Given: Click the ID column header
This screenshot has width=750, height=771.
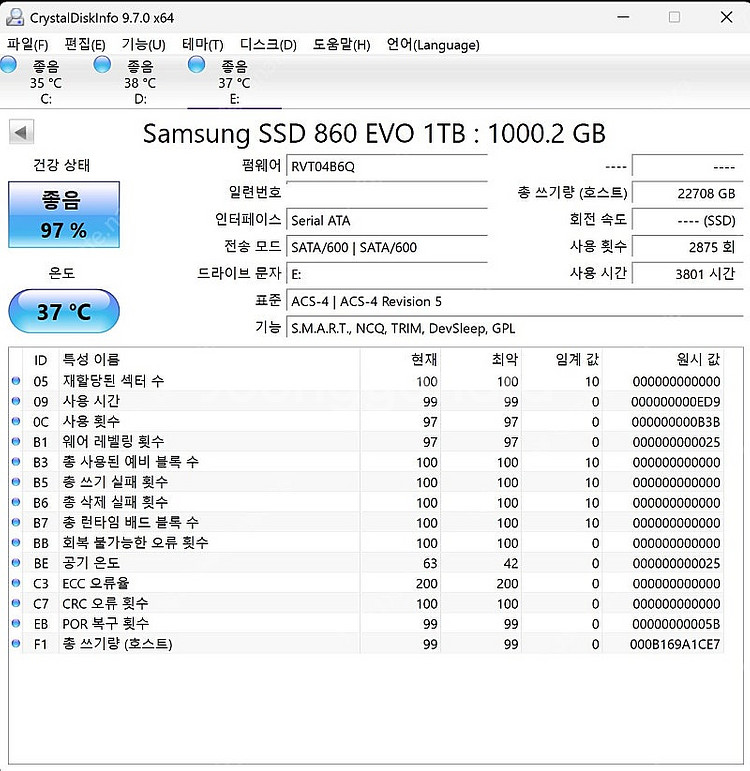Looking at the screenshot, I should 40,360.
